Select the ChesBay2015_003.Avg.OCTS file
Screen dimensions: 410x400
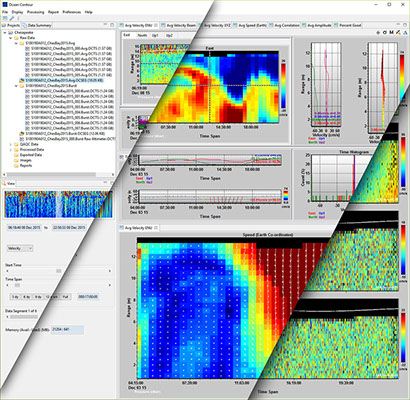(x=69, y=64)
